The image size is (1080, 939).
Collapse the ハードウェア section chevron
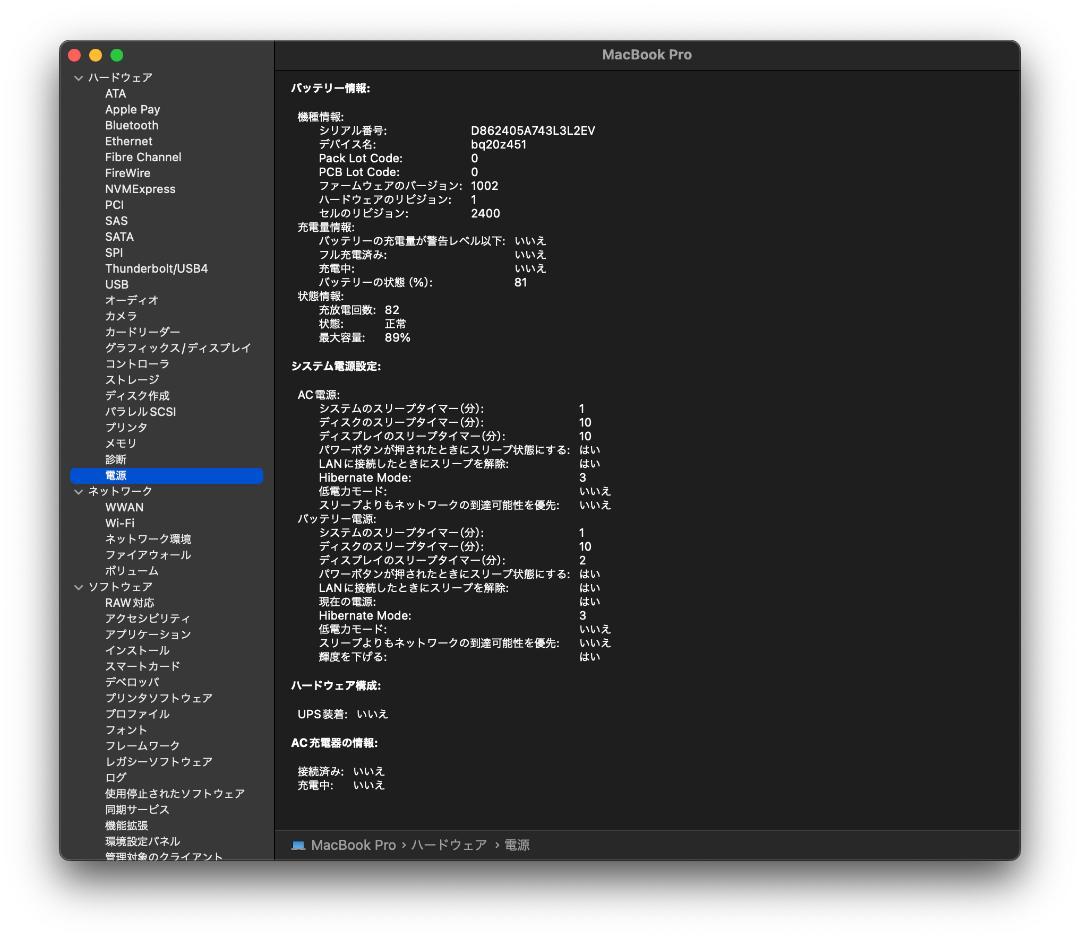[x=79, y=78]
